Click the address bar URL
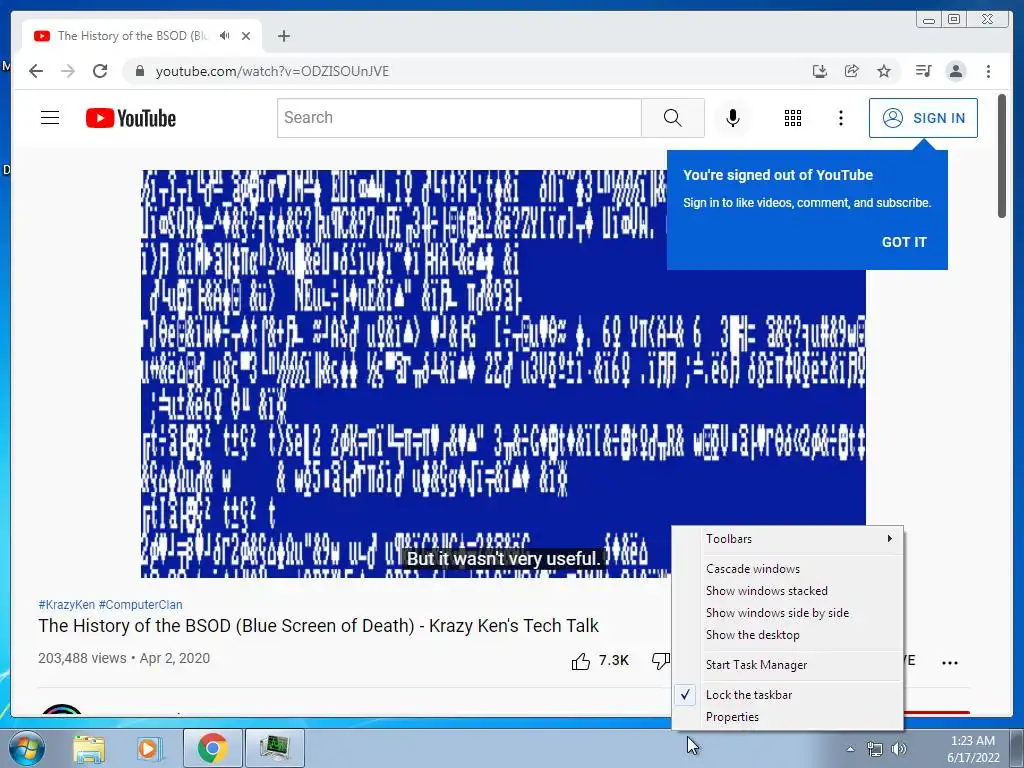Viewport: 1024px width, 768px height. pos(272,71)
